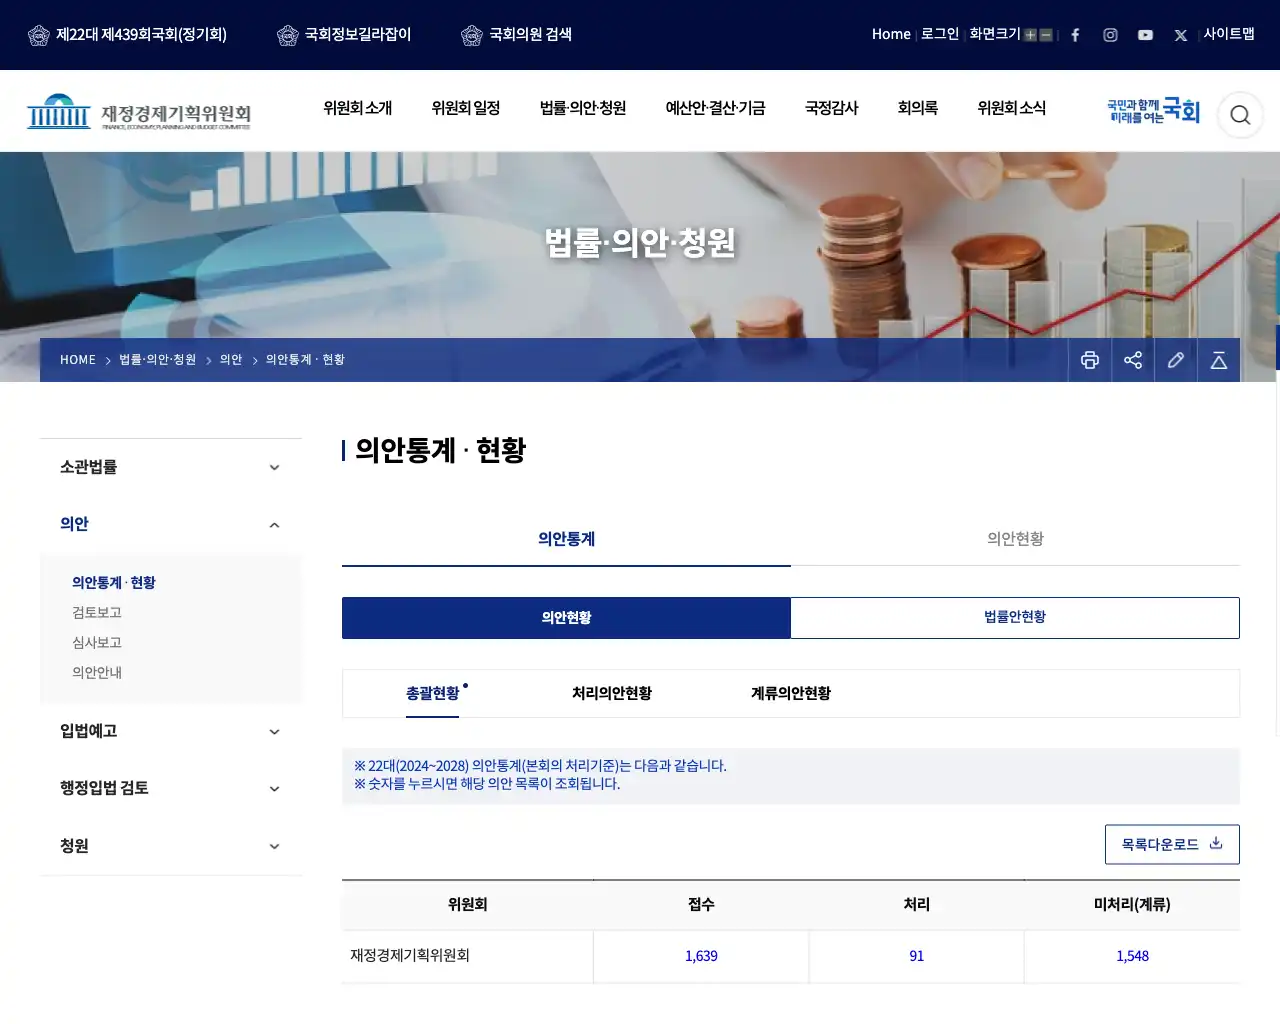Screen dimensions: 1280x1024
Task: Print the page with printer icon
Action: tap(1090, 360)
